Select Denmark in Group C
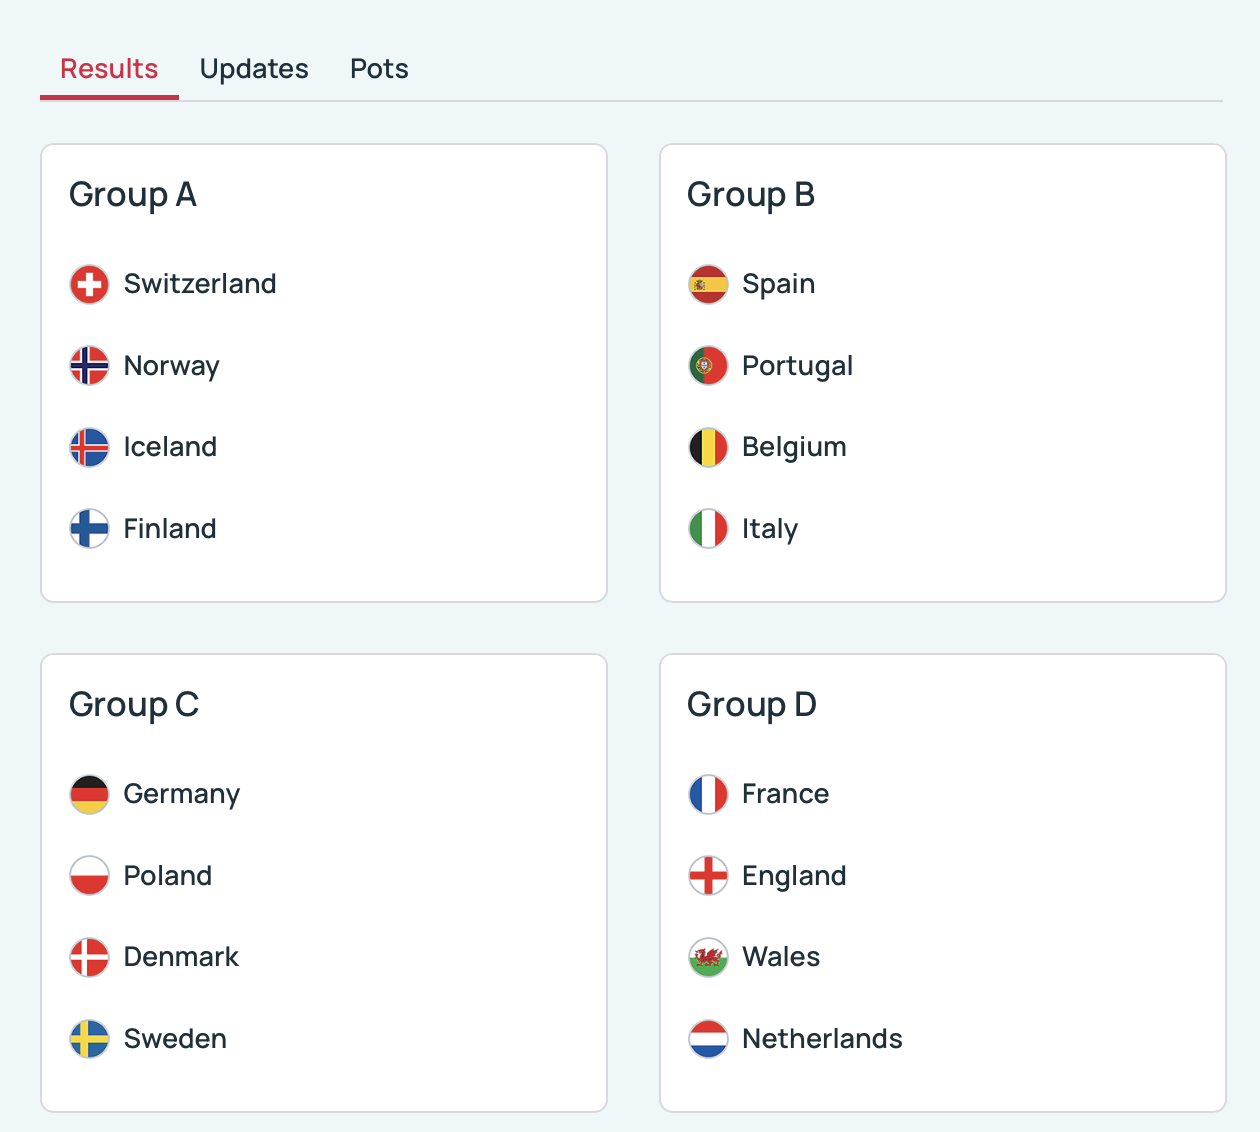 (181, 957)
